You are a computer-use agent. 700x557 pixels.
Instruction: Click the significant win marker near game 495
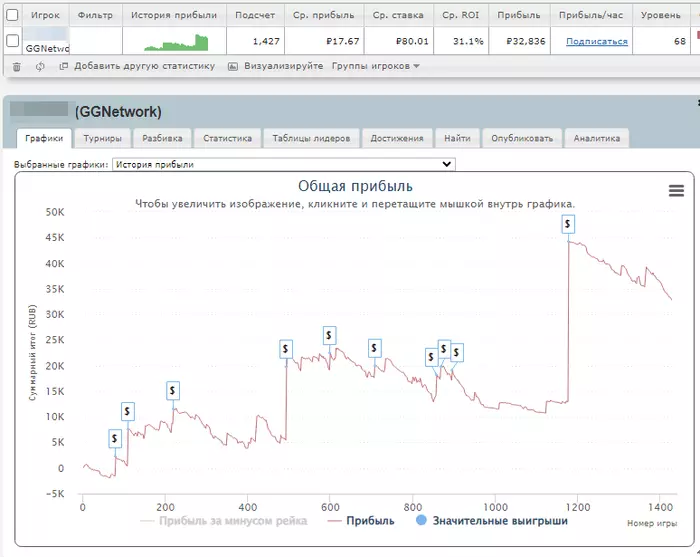point(286,349)
